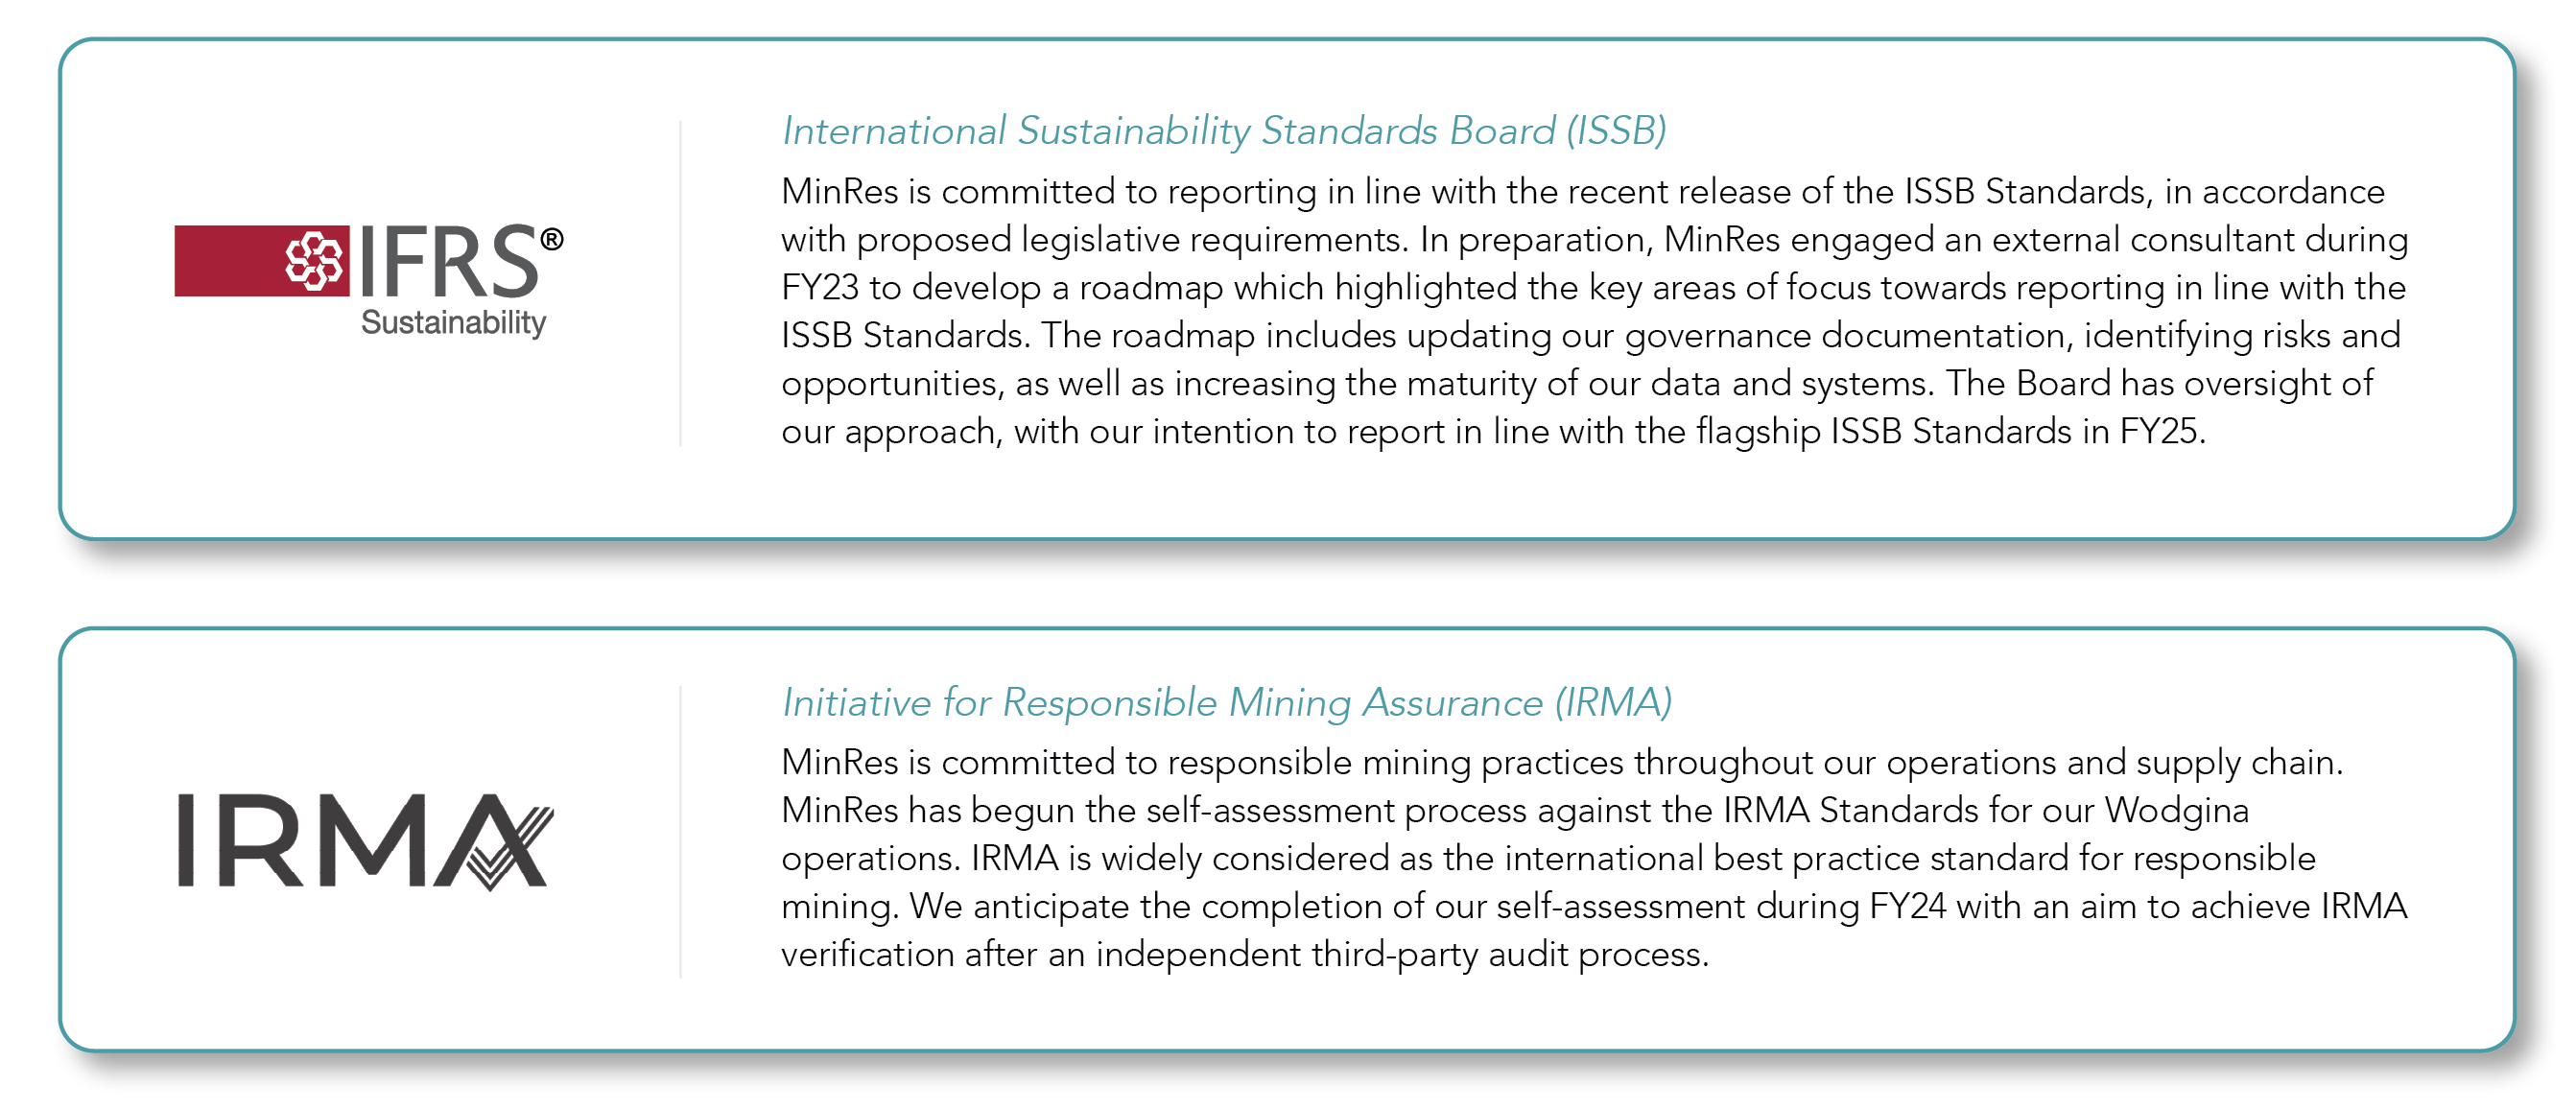
Task: Click the (ISSB) abbreviation in the heading
Action: point(1616,131)
